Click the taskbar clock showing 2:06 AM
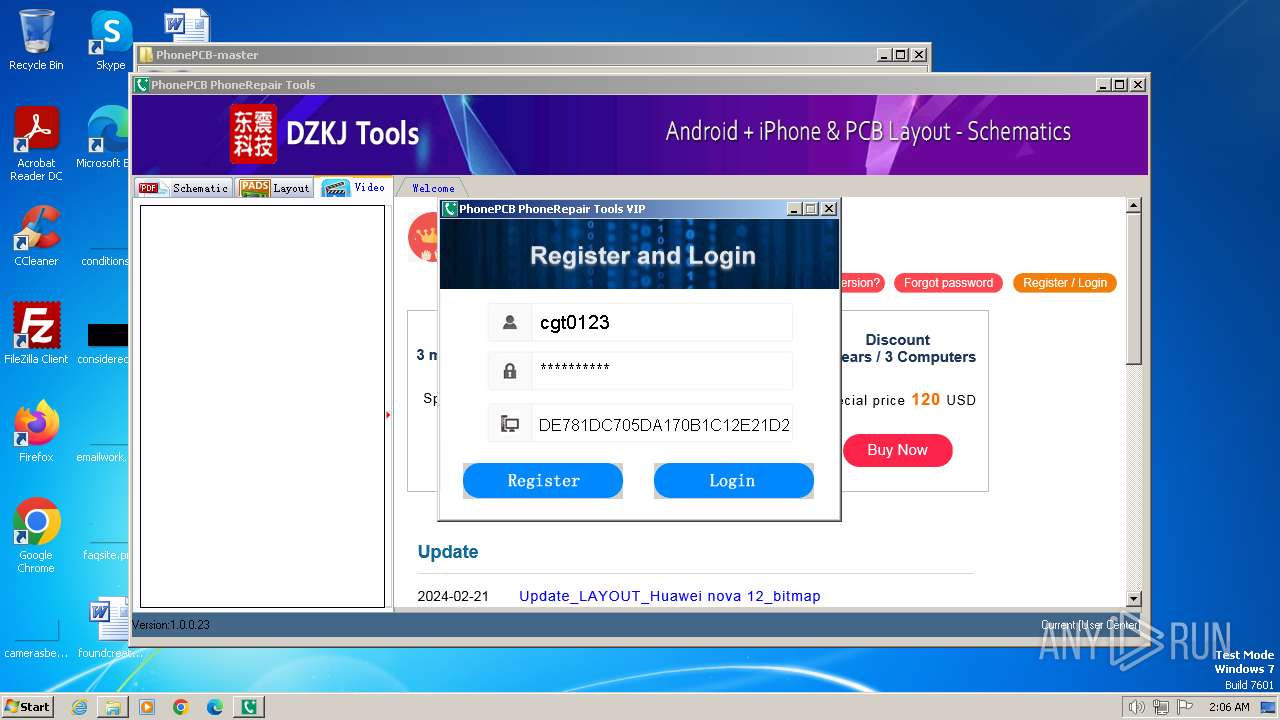The height and width of the screenshot is (720, 1280). coord(1229,707)
